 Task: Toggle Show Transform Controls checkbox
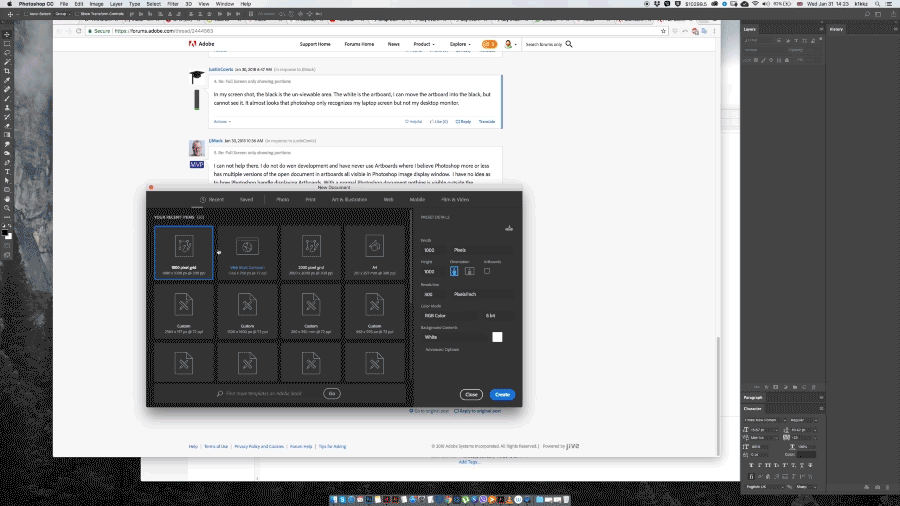(77, 14)
